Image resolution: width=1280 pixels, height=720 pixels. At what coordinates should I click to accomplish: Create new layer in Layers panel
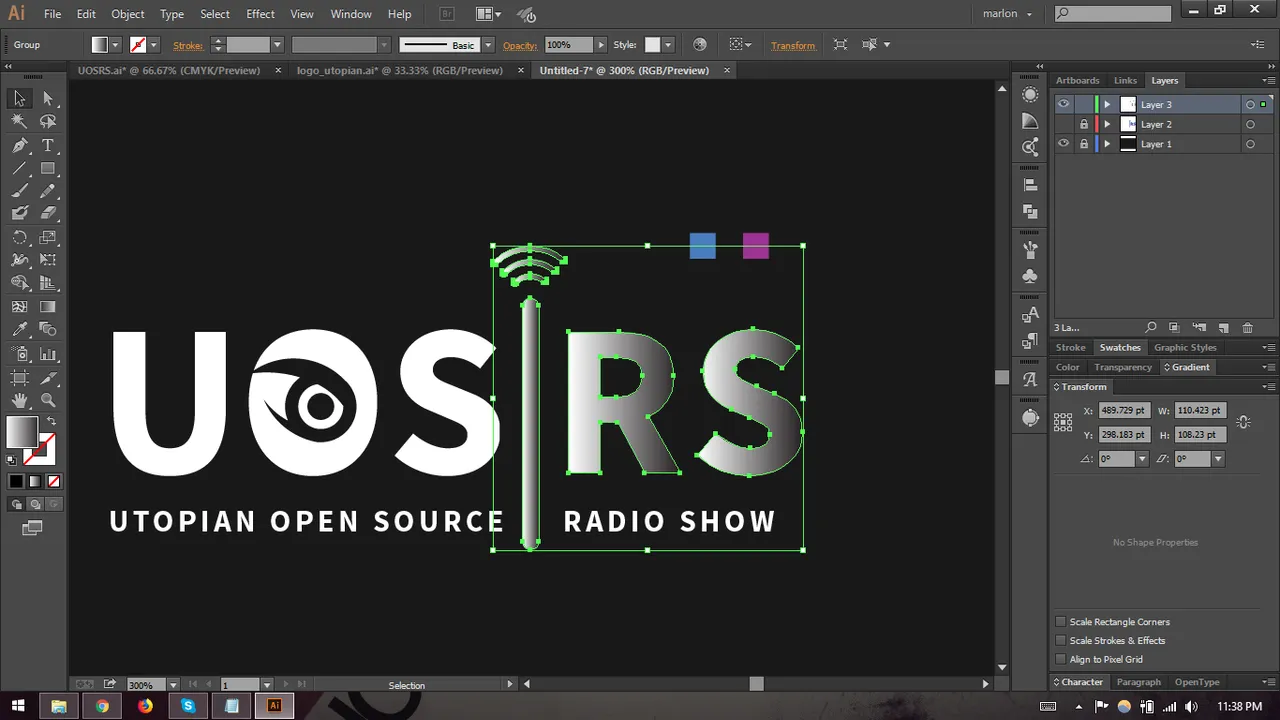coord(1223,328)
